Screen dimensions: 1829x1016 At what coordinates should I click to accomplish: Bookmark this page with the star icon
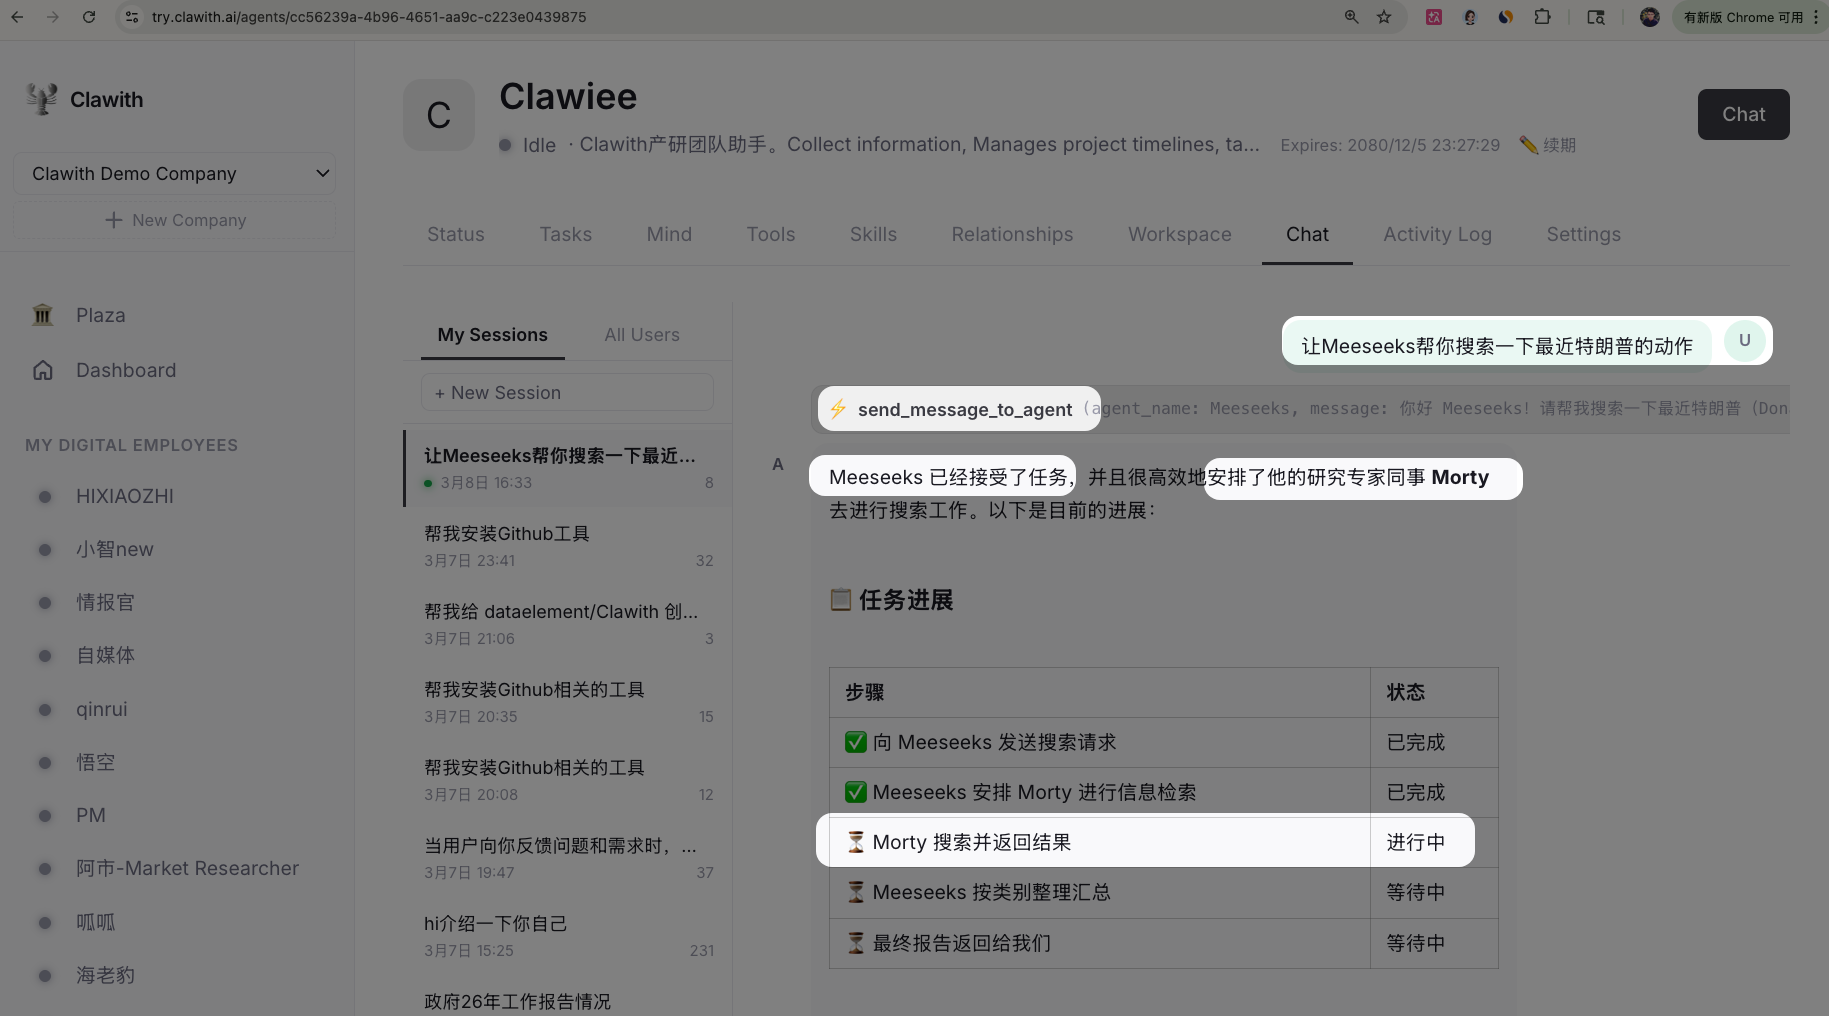1384,17
